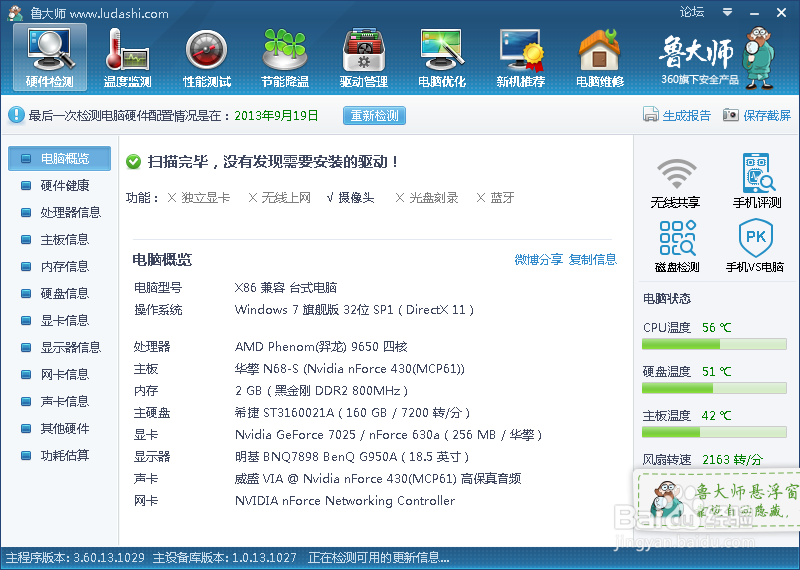The height and width of the screenshot is (570, 800).
Task: Click the Nvidia GeForce 7025 graphics value
Action: [x=388, y=435]
